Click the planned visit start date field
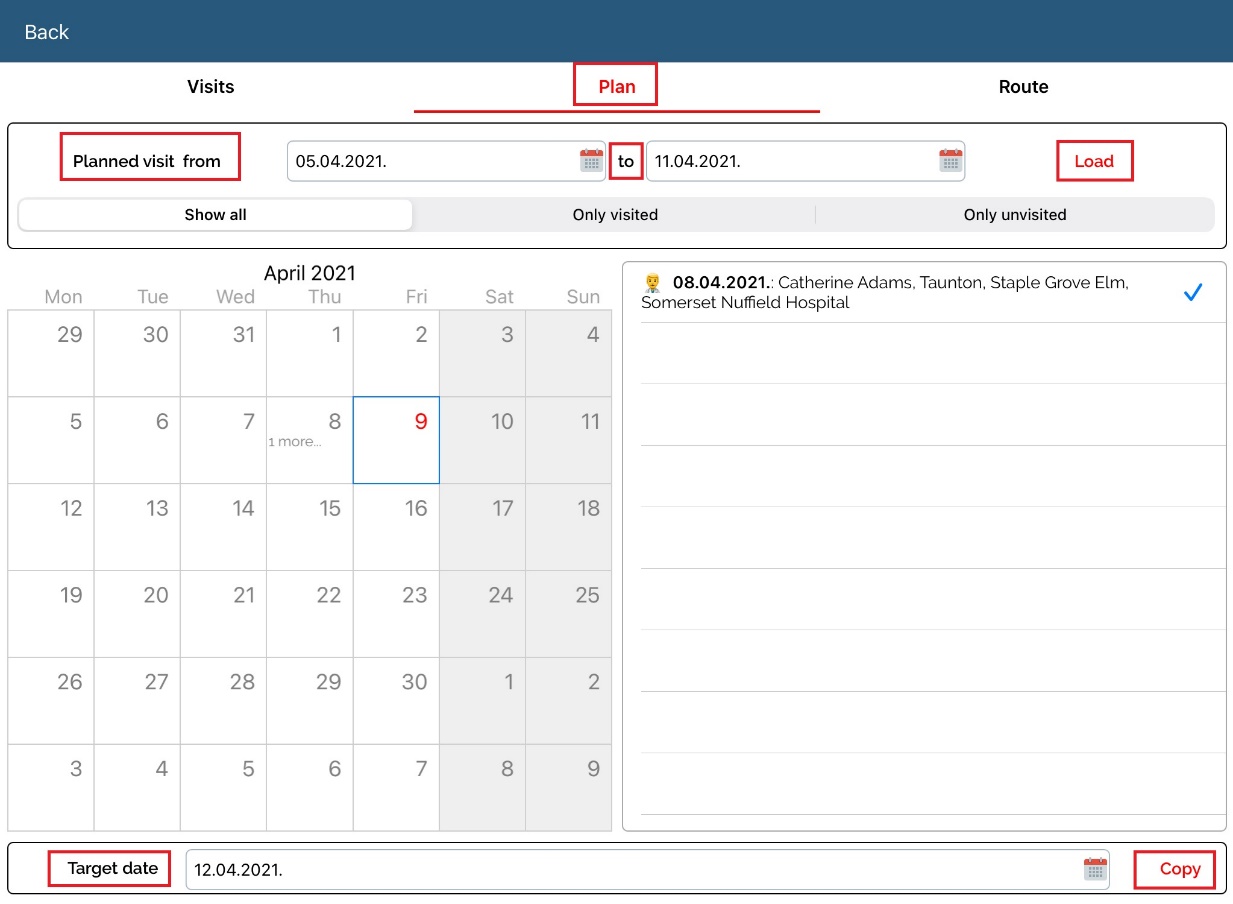Image resolution: width=1233 pixels, height=904 pixels. point(430,161)
